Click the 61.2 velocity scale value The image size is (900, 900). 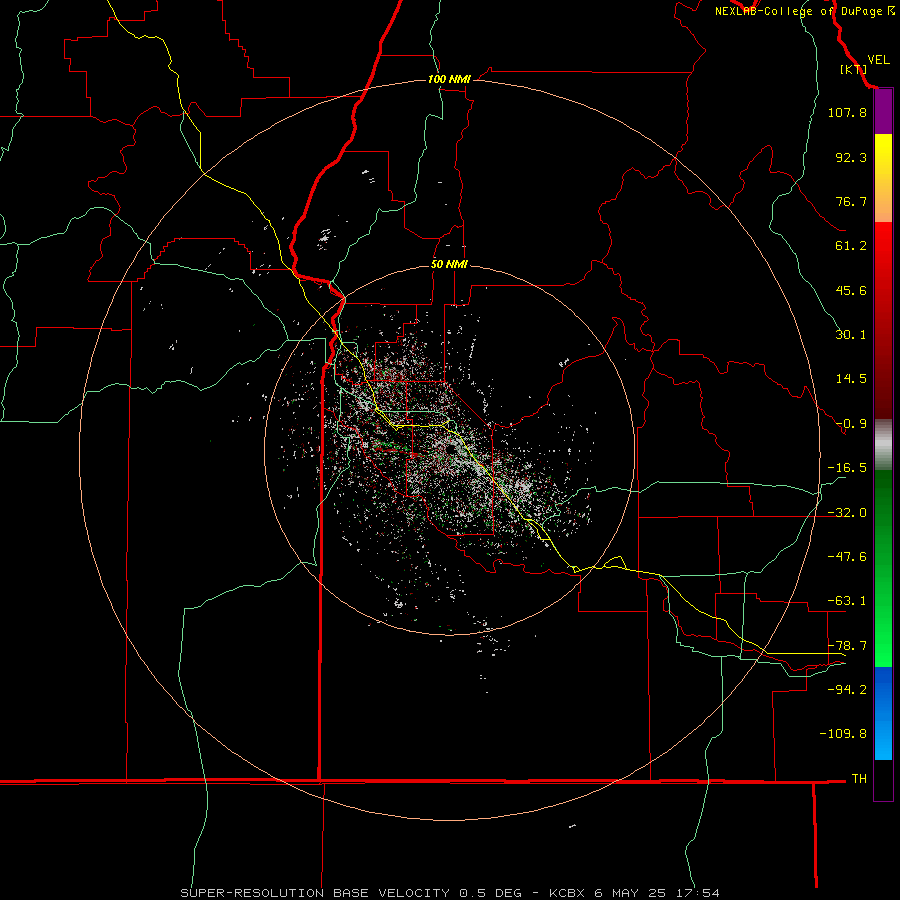[851, 246]
